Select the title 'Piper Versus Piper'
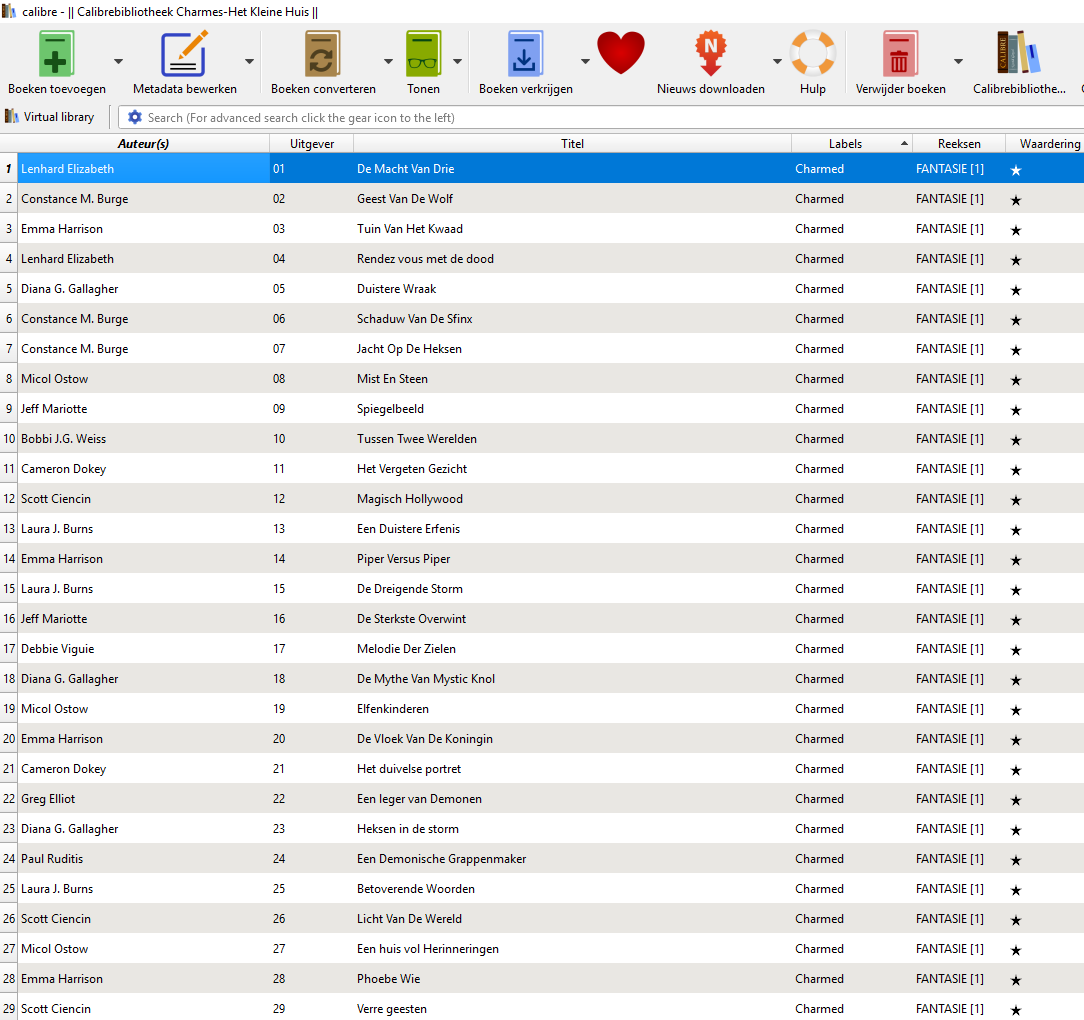The height and width of the screenshot is (1020, 1084). coord(404,559)
